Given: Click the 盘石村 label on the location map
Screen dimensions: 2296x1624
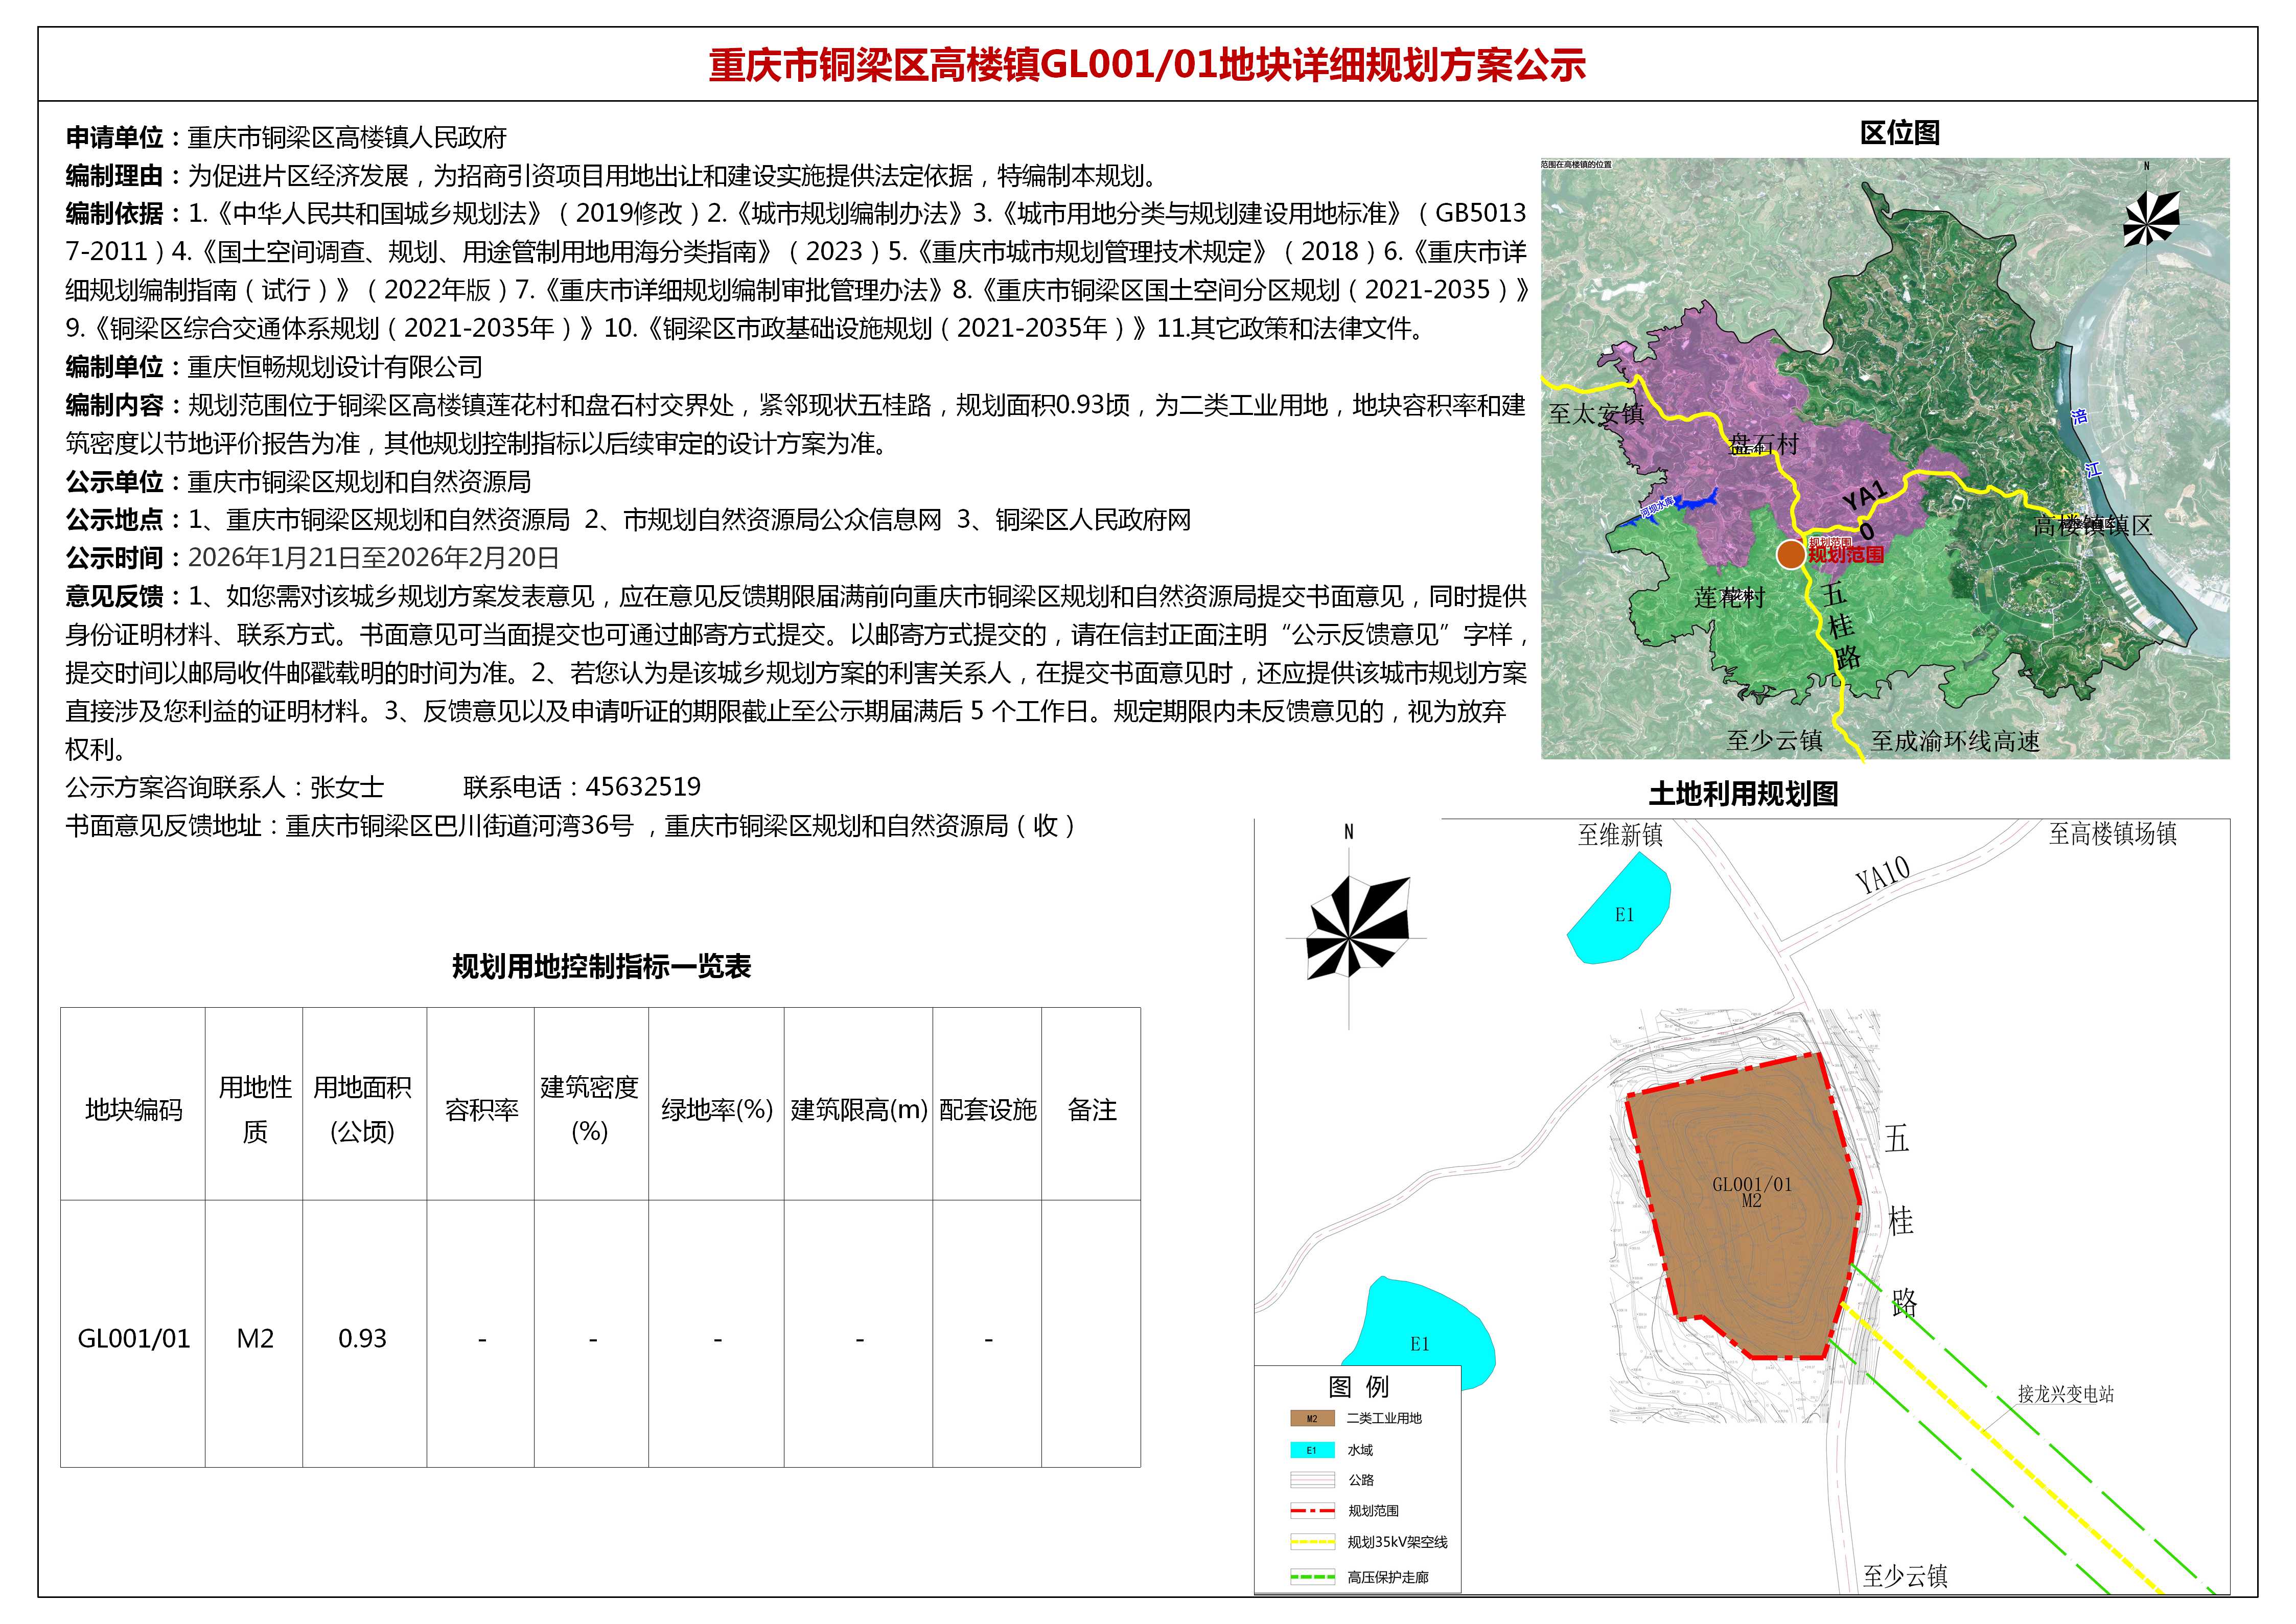Looking at the screenshot, I should point(1764,445).
